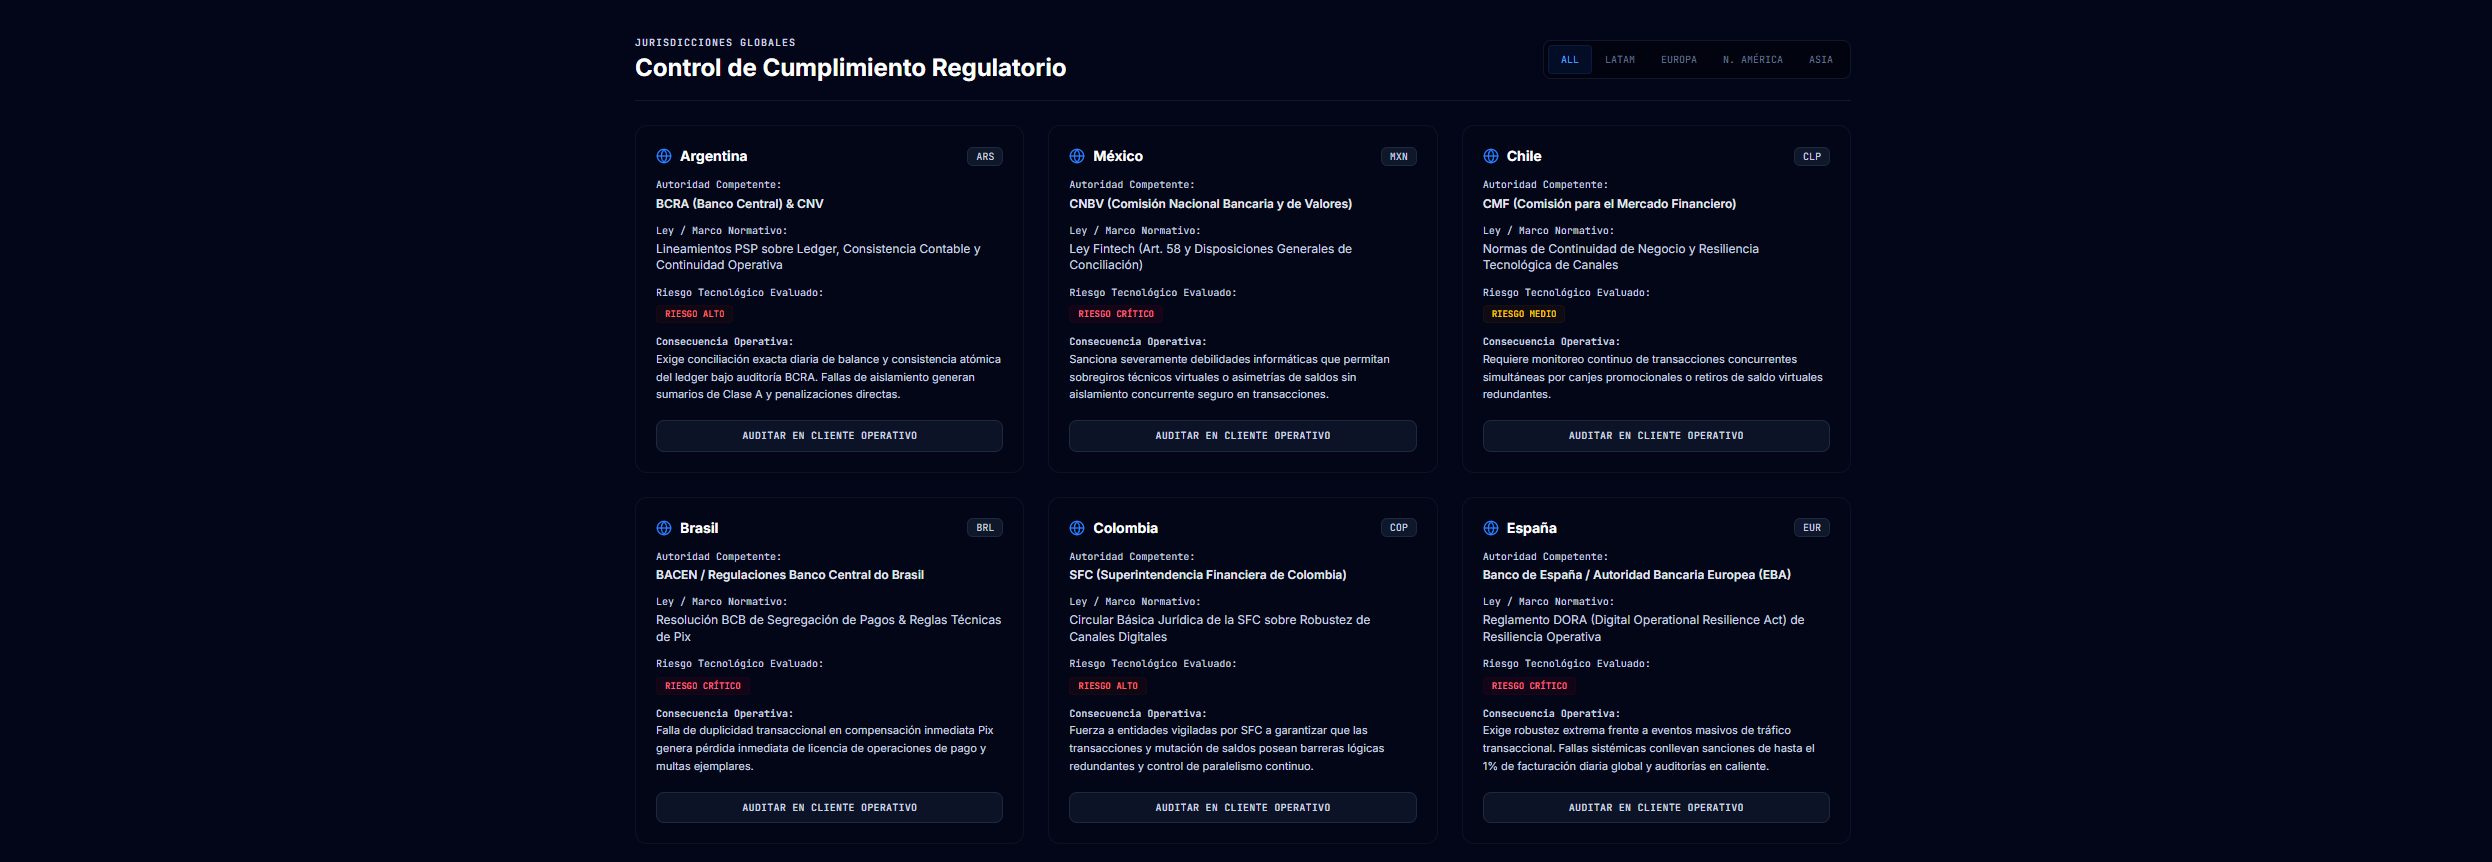This screenshot has width=2492, height=862.
Task: Click the EUR currency badge
Action: [1812, 528]
